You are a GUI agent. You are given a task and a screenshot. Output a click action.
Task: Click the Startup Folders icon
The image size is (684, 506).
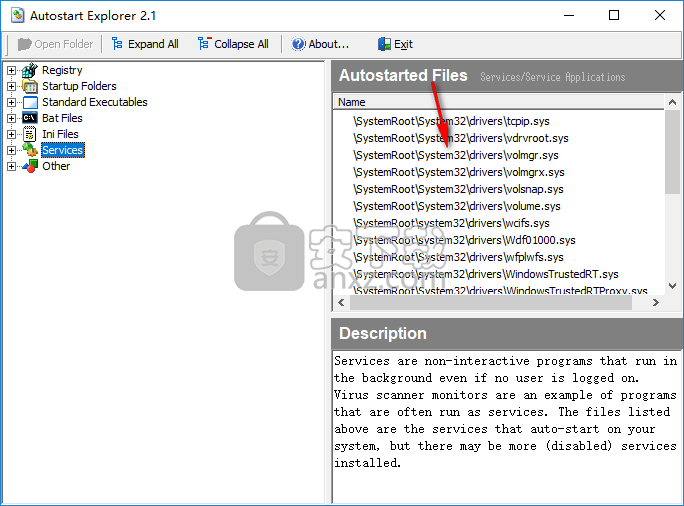click(x=30, y=86)
